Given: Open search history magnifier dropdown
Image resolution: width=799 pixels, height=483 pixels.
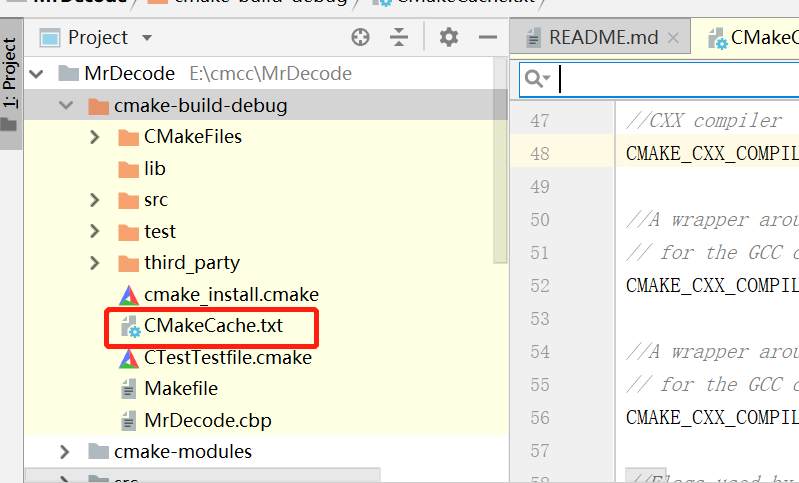Looking at the screenshot, I should point(538,79).
